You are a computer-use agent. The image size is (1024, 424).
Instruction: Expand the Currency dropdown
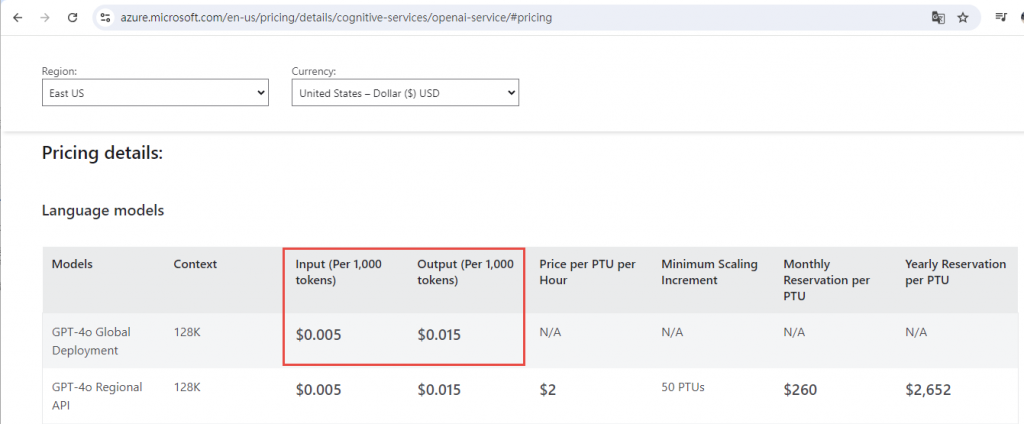pyautogui.click(x=405, y=93)
